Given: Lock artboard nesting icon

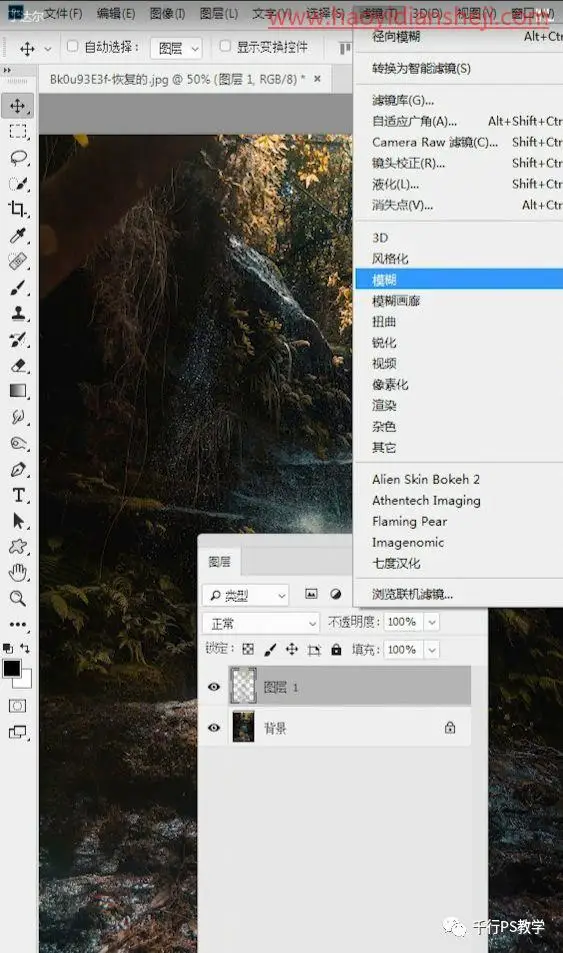Looking at the screenshot, I should coord(314,650).
